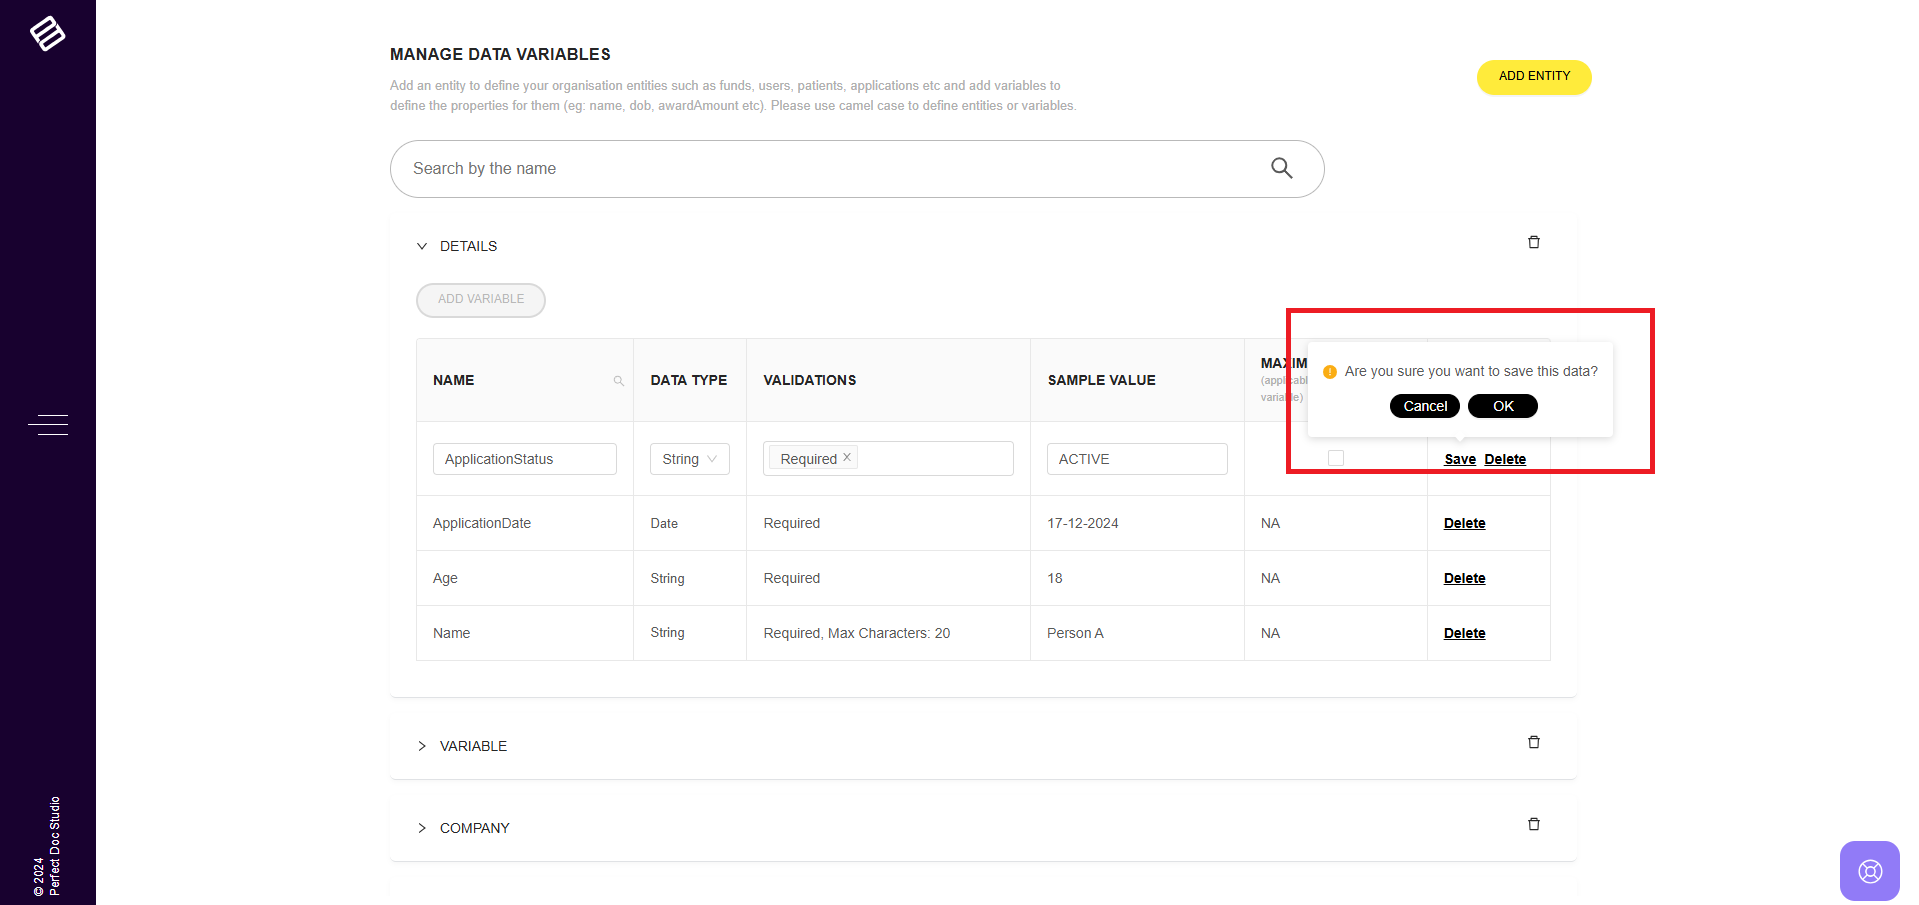Open the String data type dropdown
Screen dimensions: 1919x905
689,459
